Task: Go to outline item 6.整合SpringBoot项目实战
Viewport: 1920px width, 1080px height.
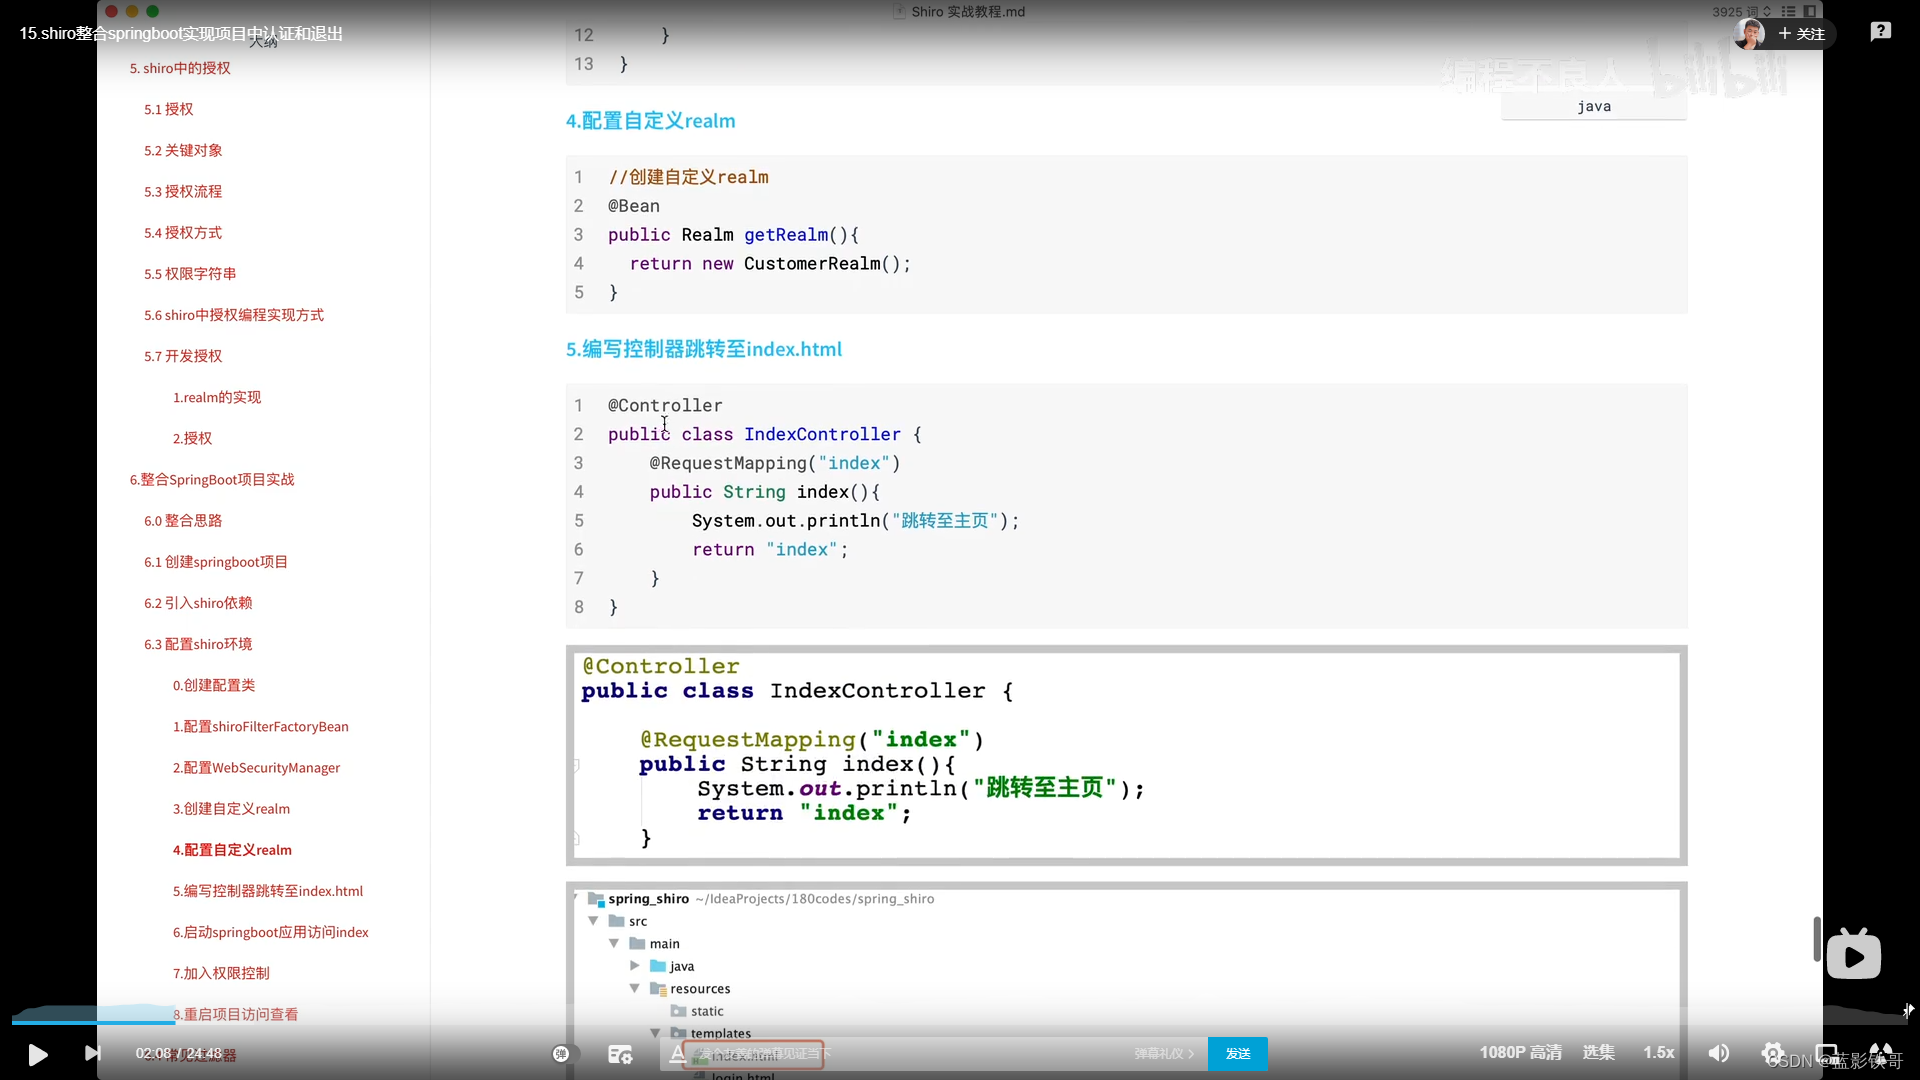Action: 212,479
